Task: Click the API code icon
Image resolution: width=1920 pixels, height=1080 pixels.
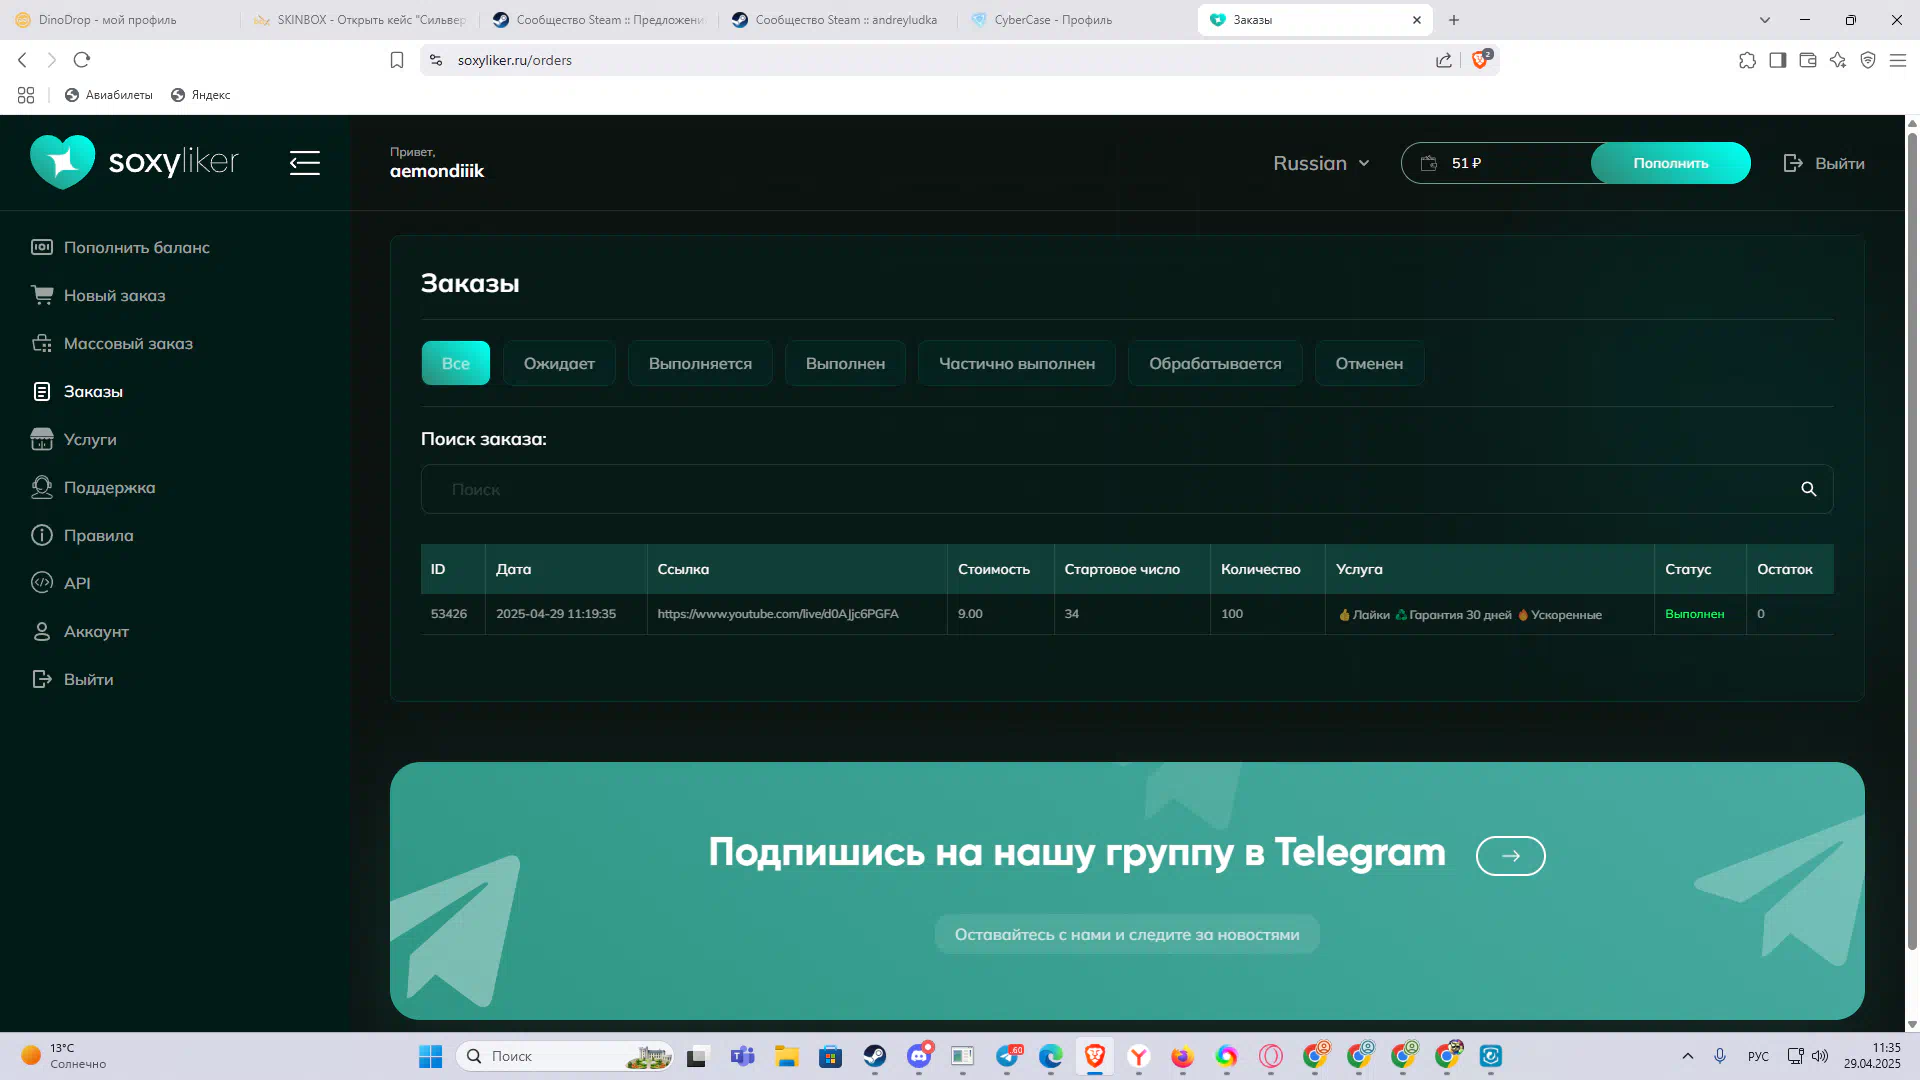Action: pos(42,583)
